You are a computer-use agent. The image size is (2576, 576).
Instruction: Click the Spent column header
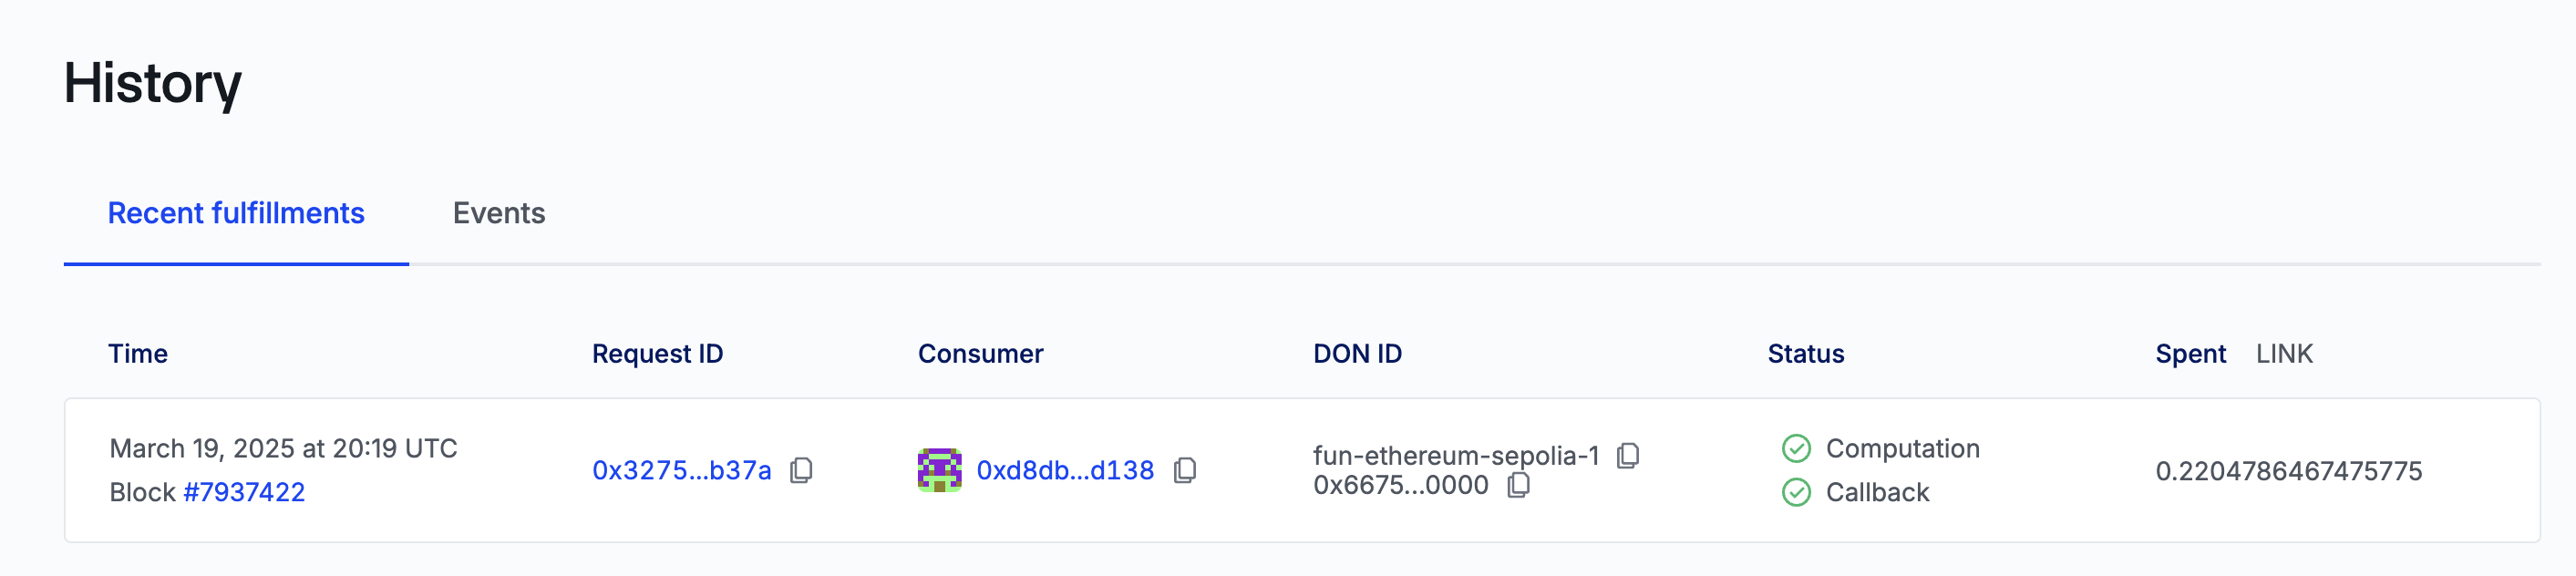coord(2190,354)
